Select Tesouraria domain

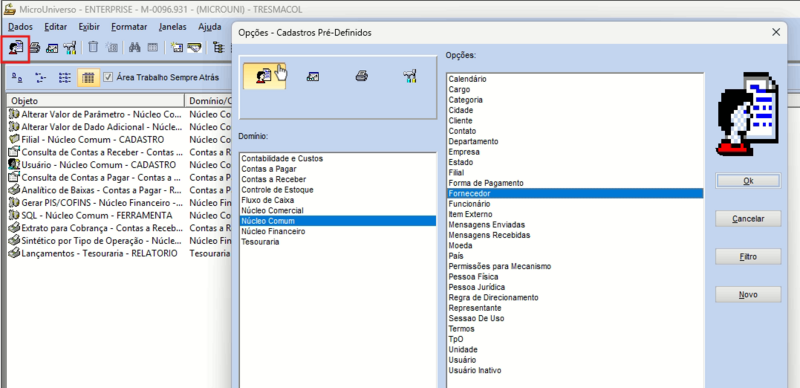pos(338,241)
